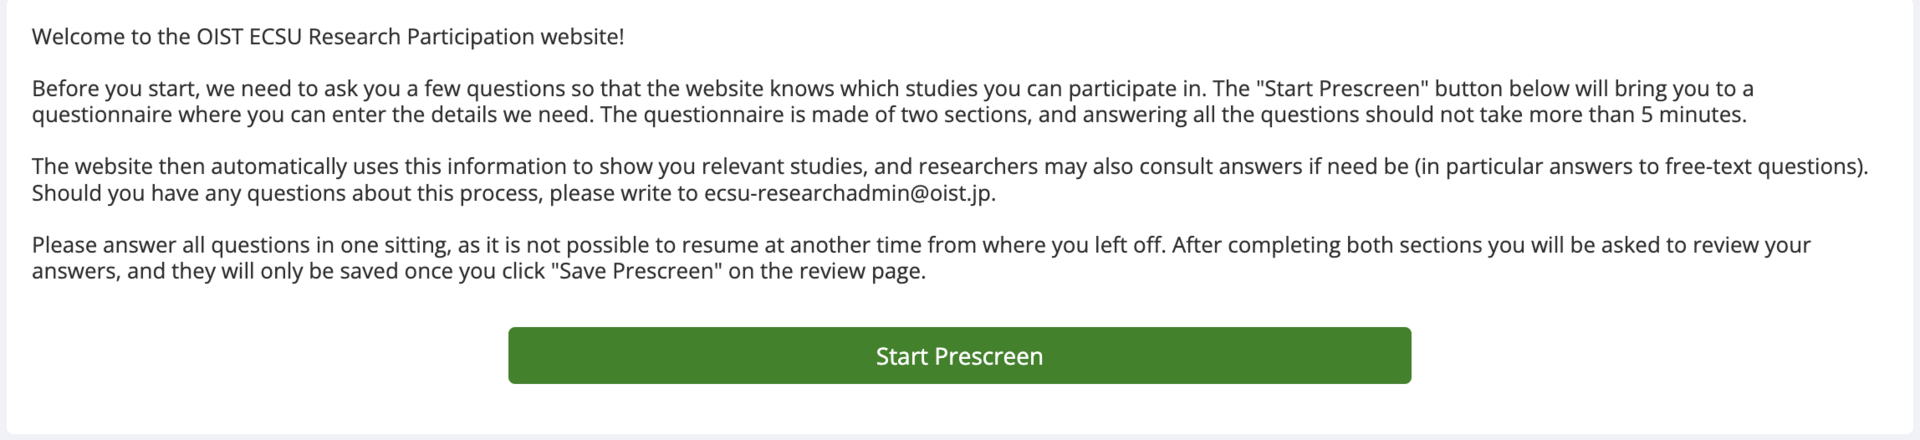The height and width of the screenshot is (440, 1920).
Task: Click the ecsu-researchadmin@oist.jp email address
Action: click(x=849, y=193)
